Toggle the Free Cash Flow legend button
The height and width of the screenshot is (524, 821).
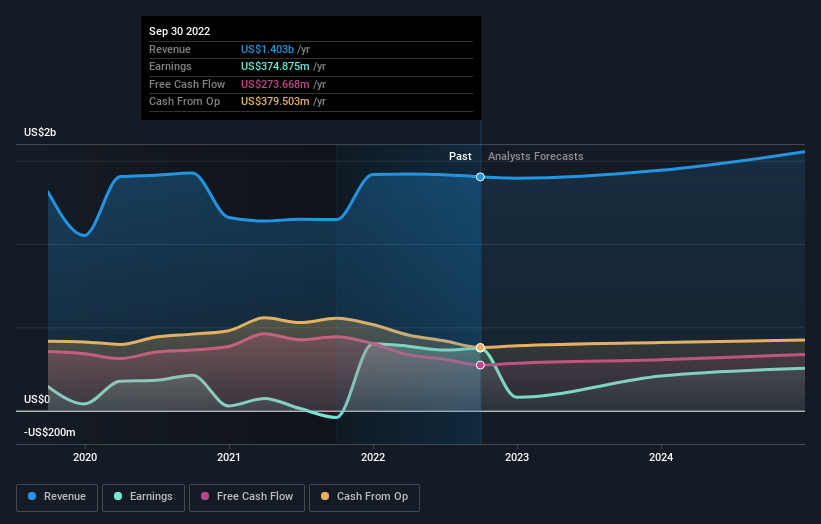click(247, 497)
